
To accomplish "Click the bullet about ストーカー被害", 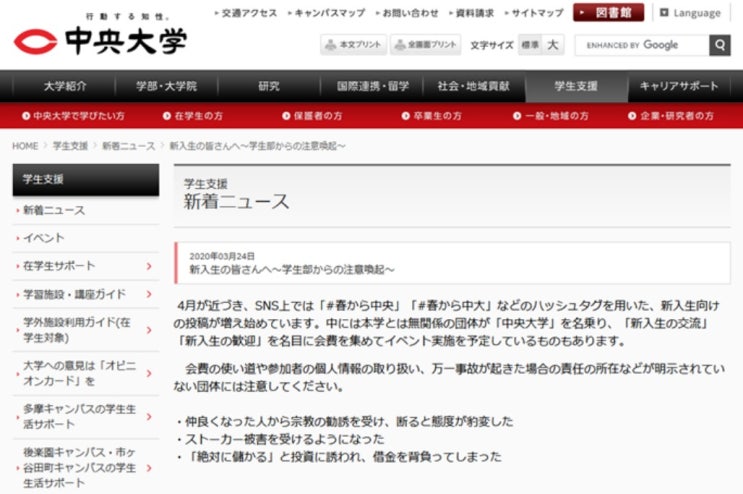I will click(280, 439).
